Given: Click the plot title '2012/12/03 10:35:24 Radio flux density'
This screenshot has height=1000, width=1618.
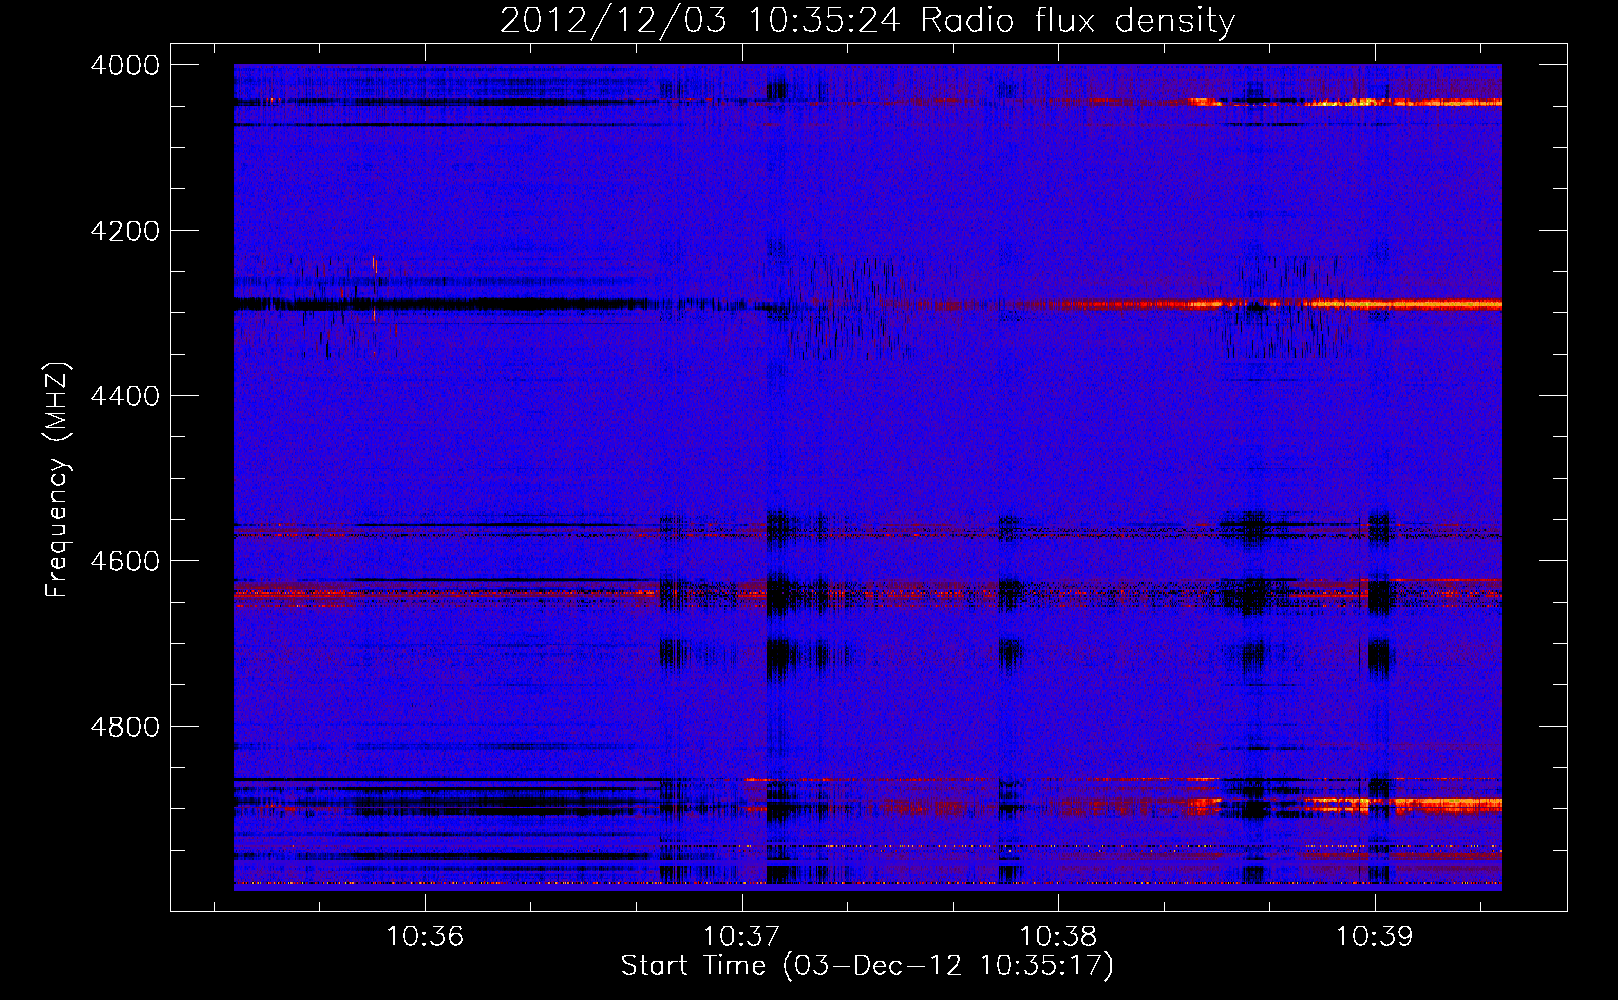Looking at the screenshot, I should pos(867,21).
